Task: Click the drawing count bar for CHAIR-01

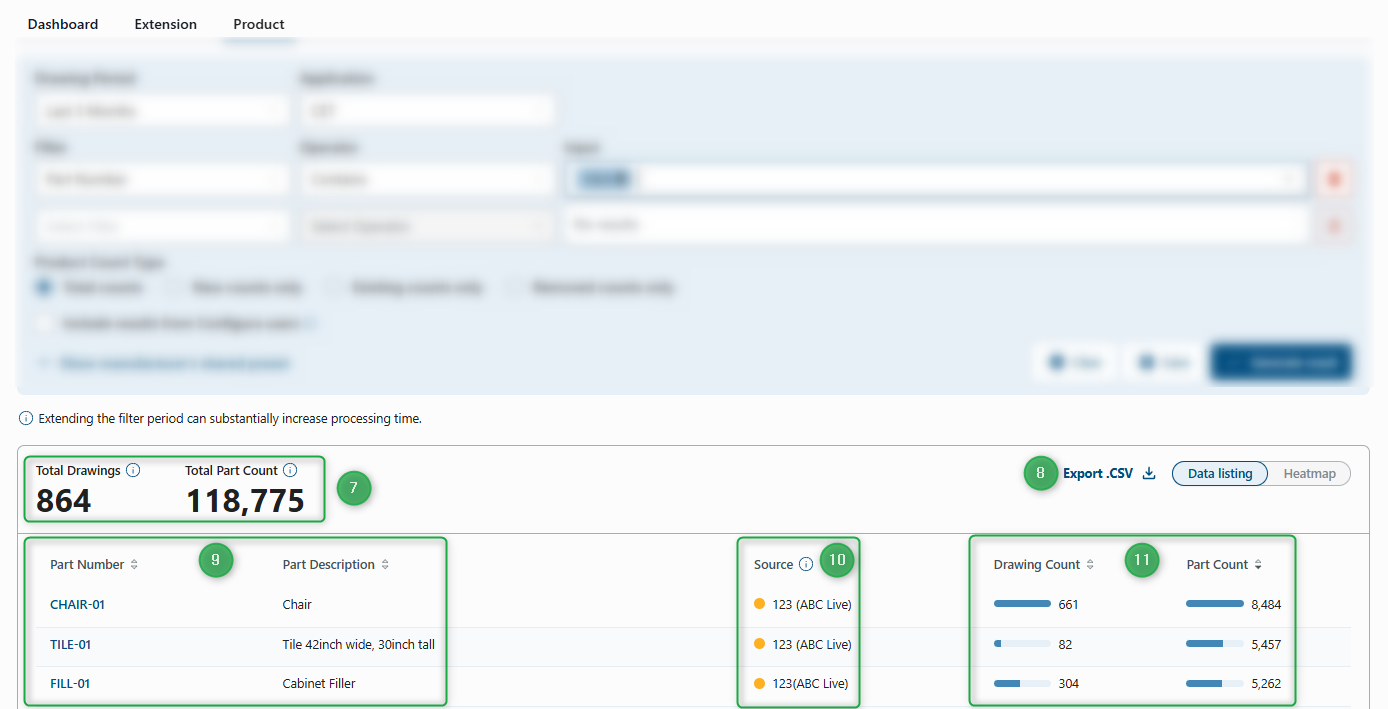Action: coord(1022,604)
